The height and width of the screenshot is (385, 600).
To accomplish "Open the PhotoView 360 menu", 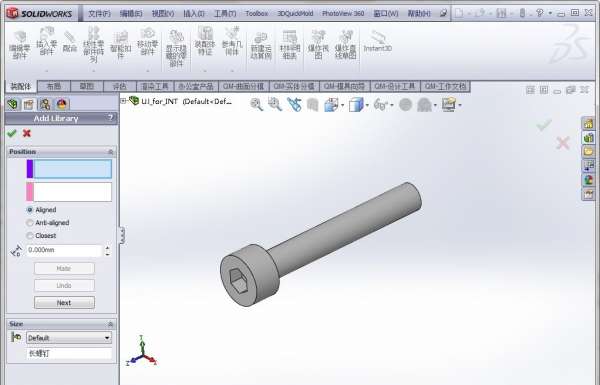I will pyautogui.click(x=343, y=13).
